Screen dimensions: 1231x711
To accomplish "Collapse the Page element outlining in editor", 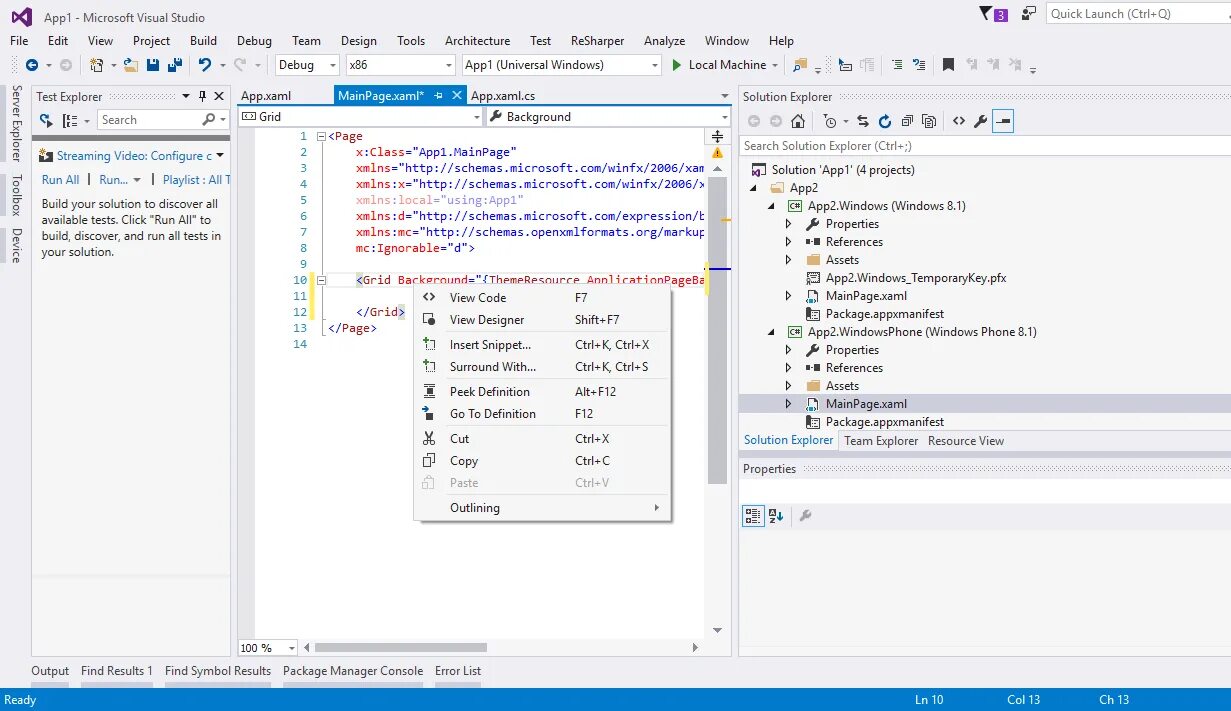I will pyautogui.click(x=321, y=136).
